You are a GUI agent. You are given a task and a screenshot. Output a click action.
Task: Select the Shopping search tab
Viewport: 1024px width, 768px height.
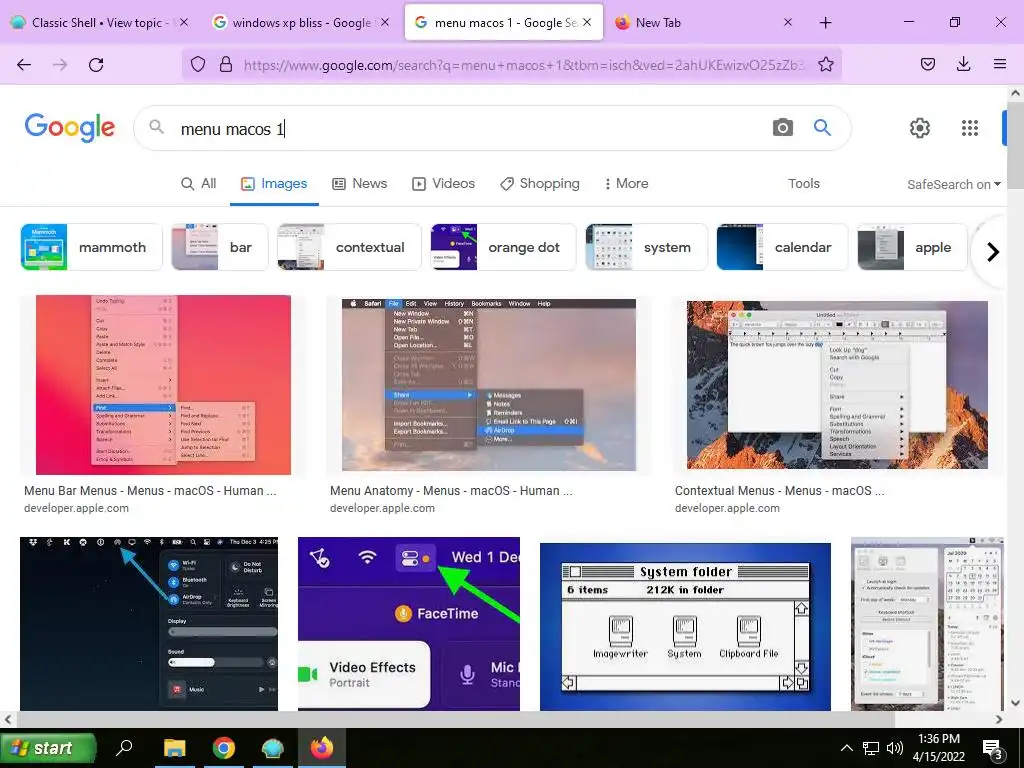(x=540, y=184)
